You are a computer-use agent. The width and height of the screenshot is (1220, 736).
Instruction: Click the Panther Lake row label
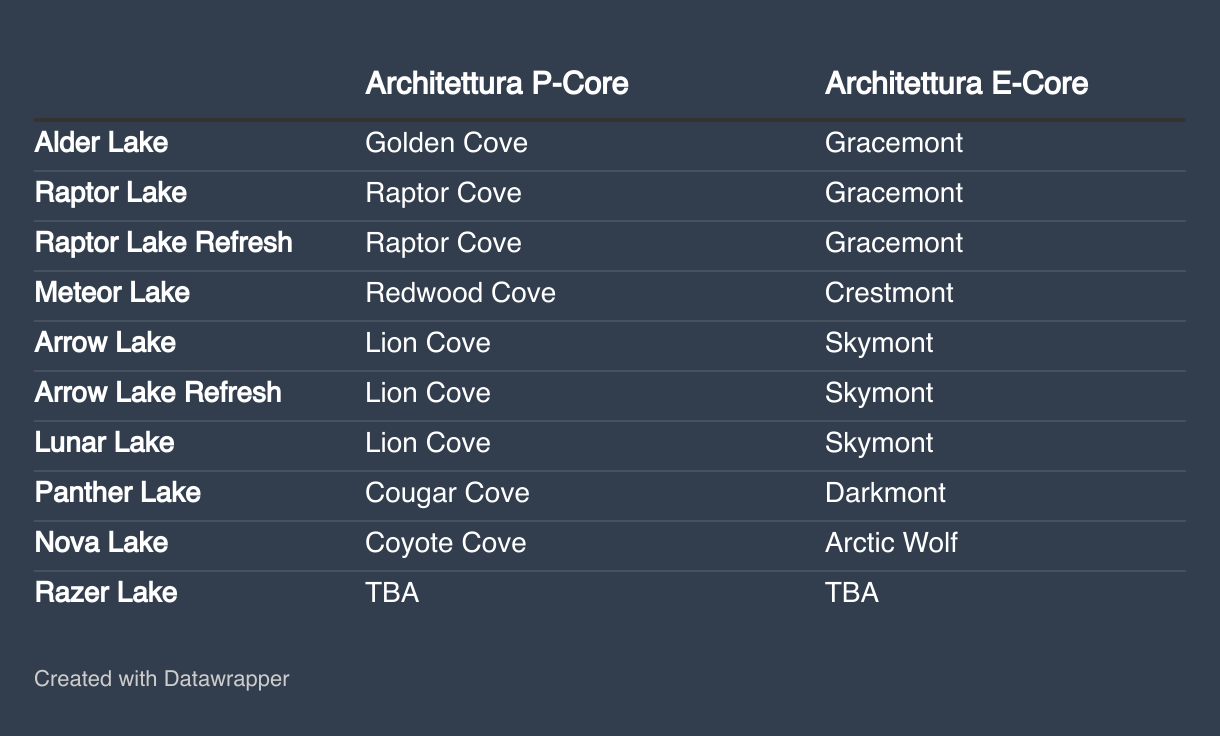click(x=118, y=493)
